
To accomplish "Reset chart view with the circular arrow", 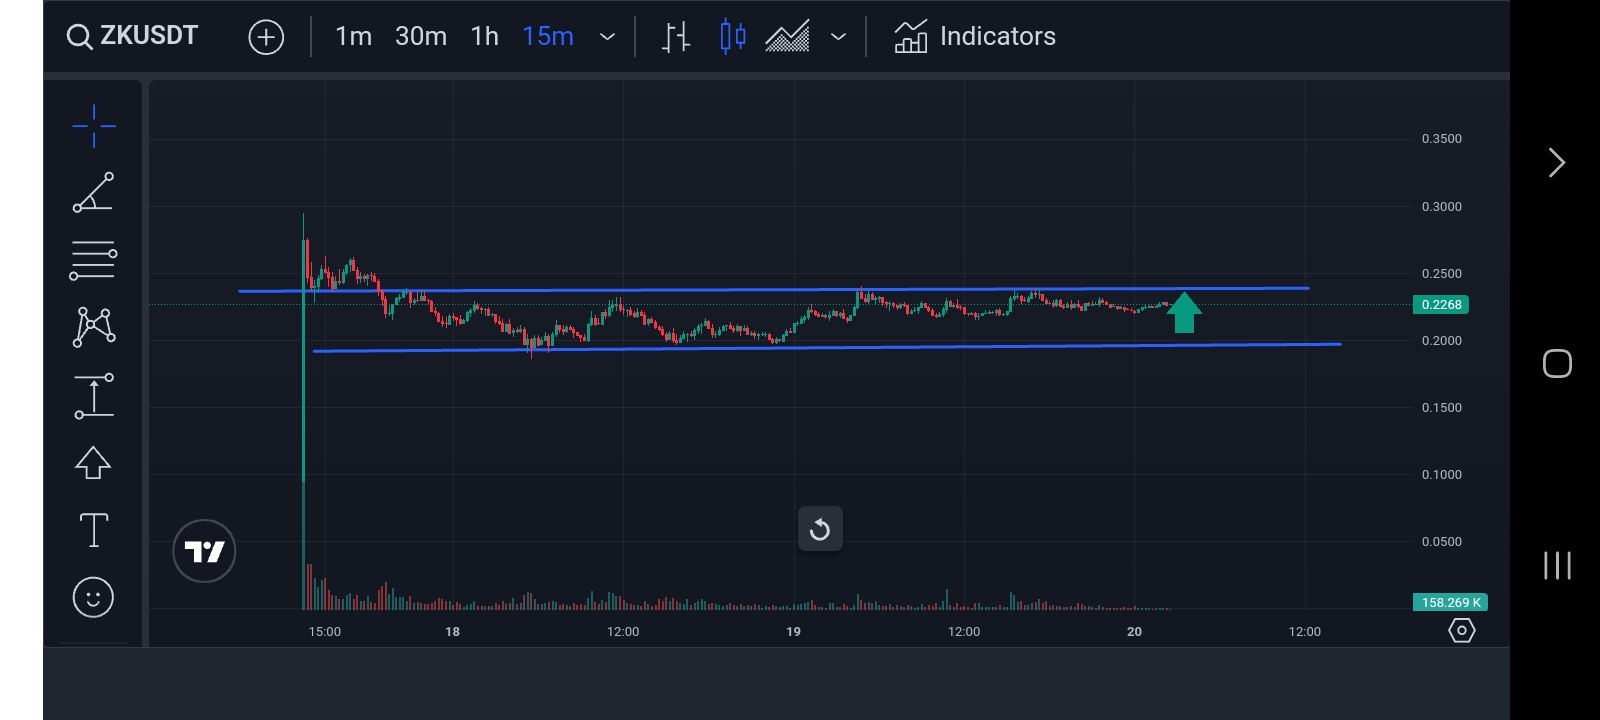I will [820, 529].
